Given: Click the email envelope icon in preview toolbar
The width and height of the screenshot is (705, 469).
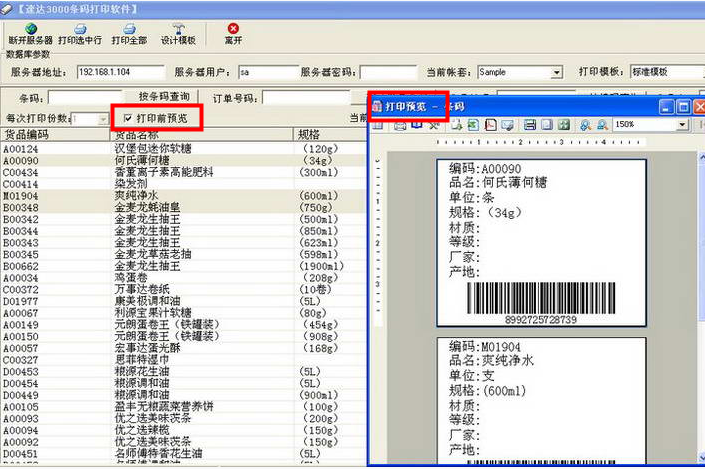Looking at the screenshot, I should (x=507, y=125).
